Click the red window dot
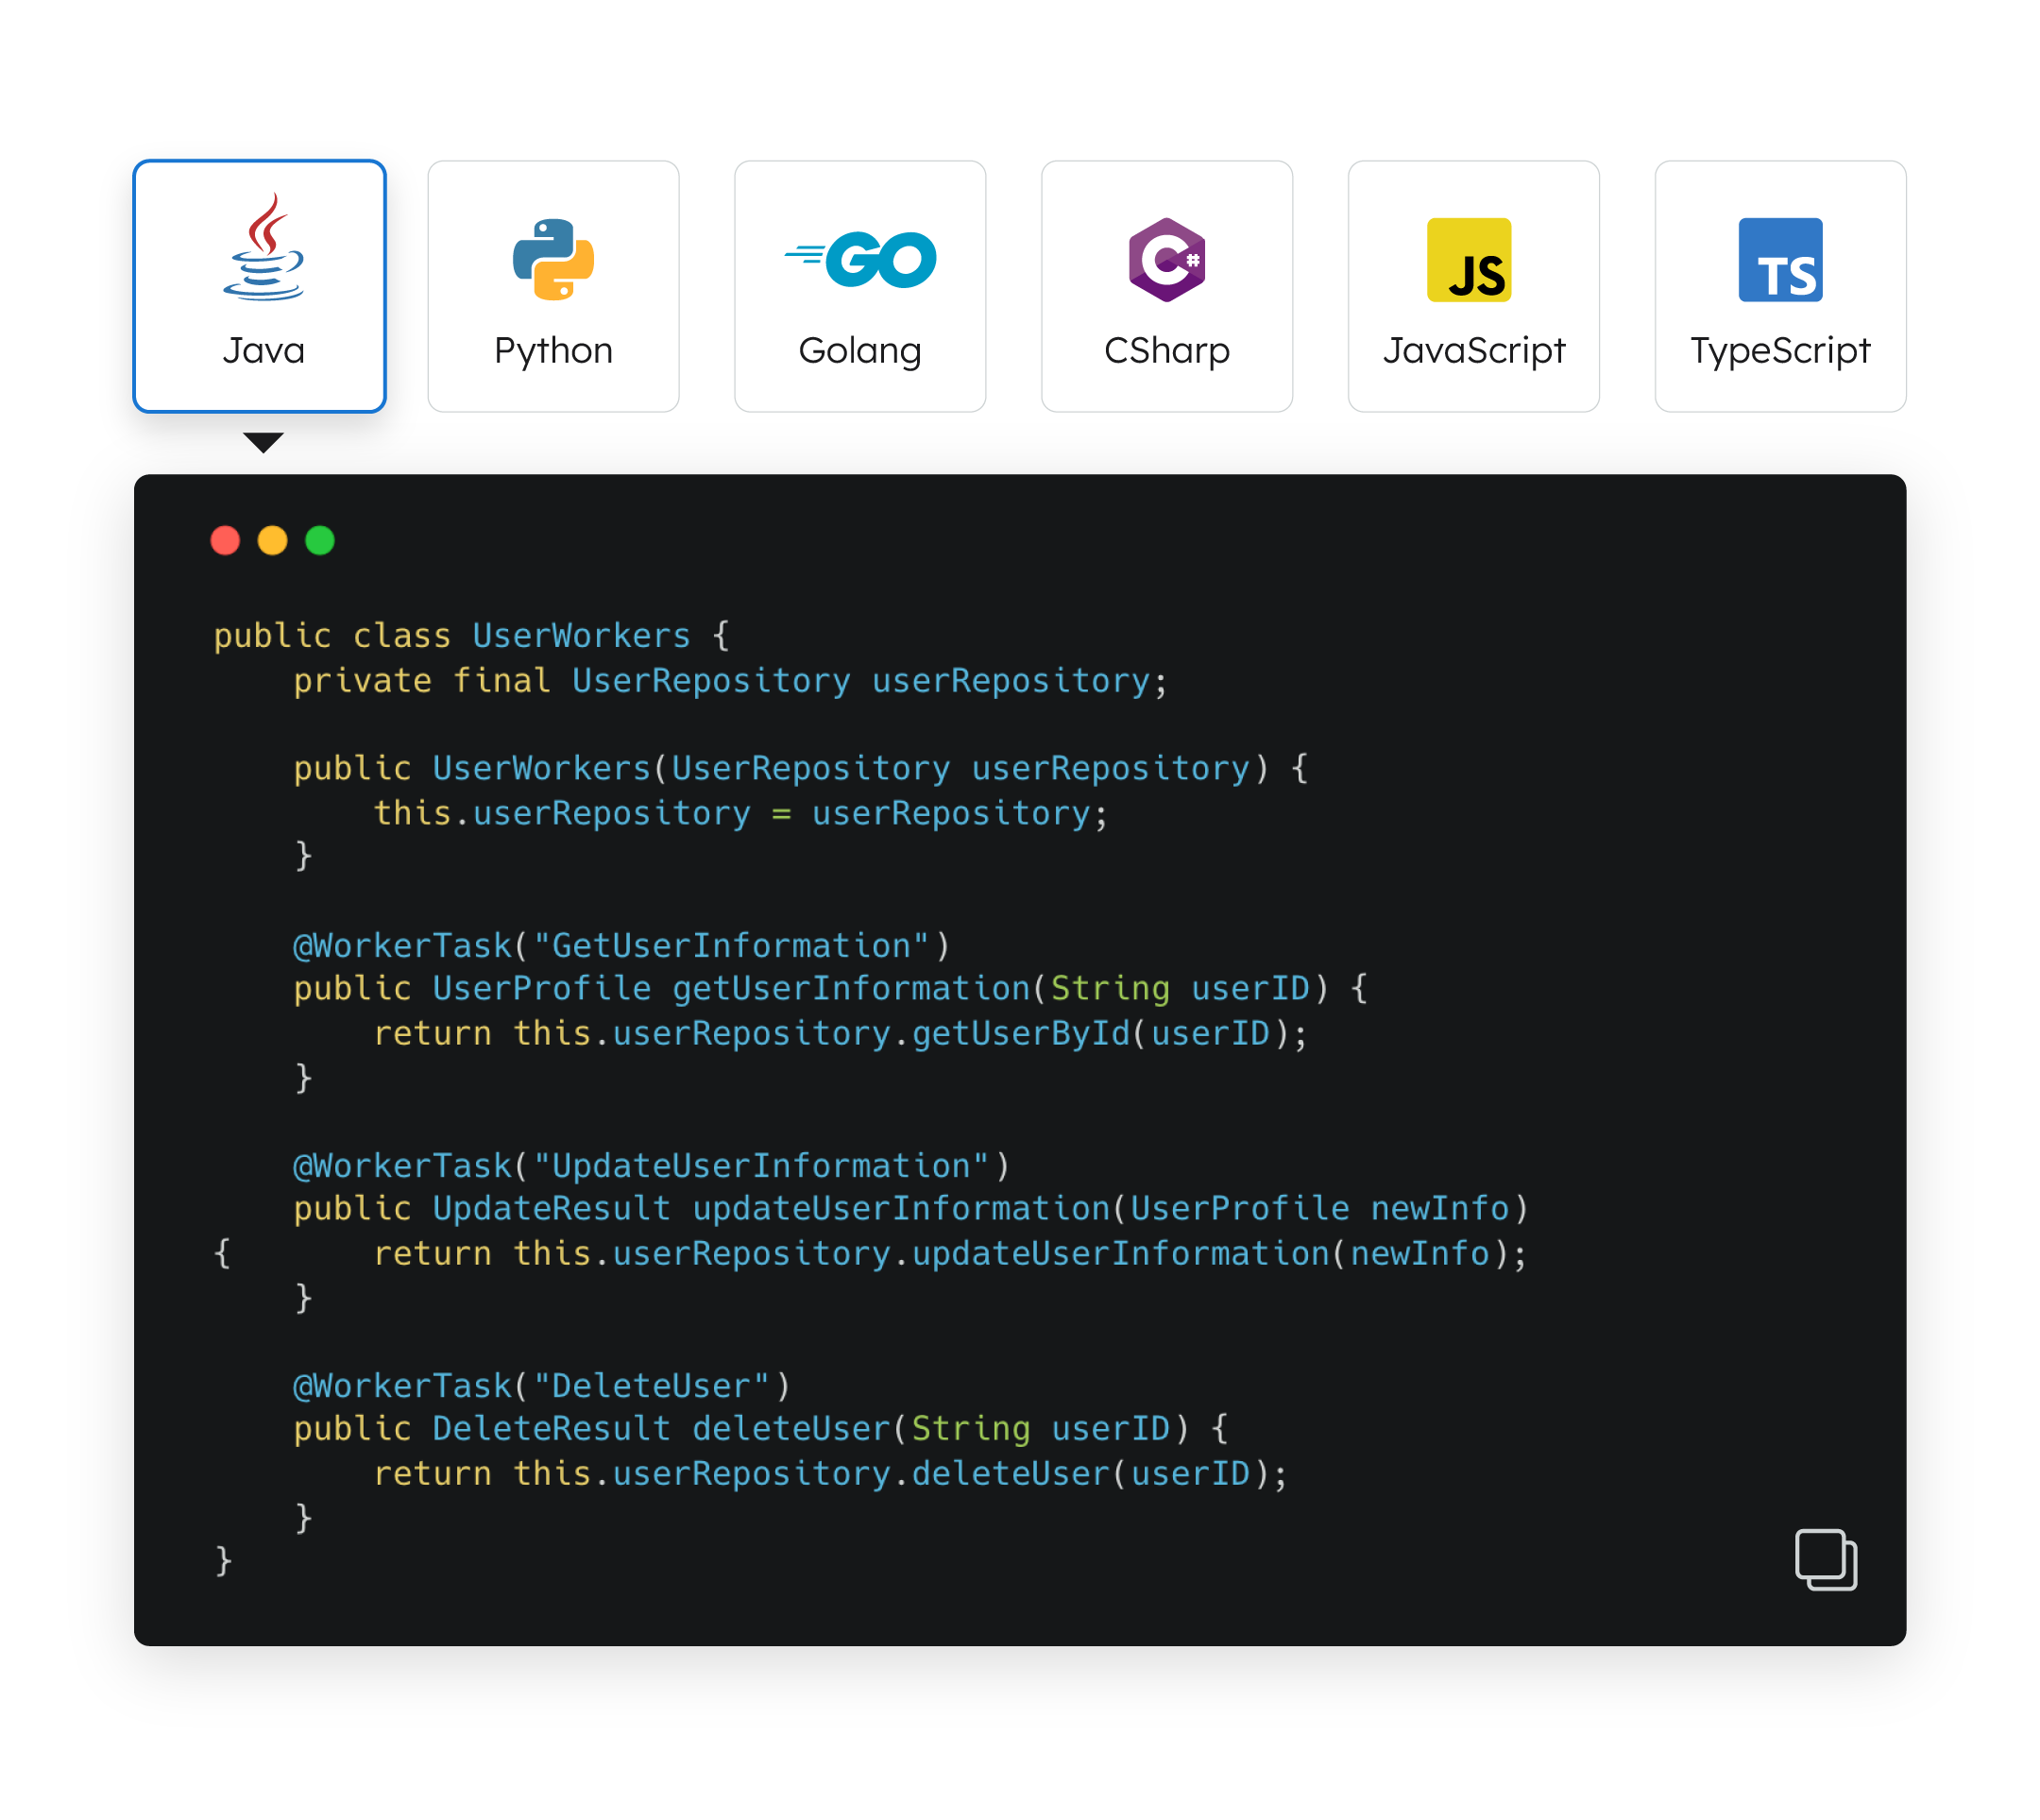 coord(225,540)
